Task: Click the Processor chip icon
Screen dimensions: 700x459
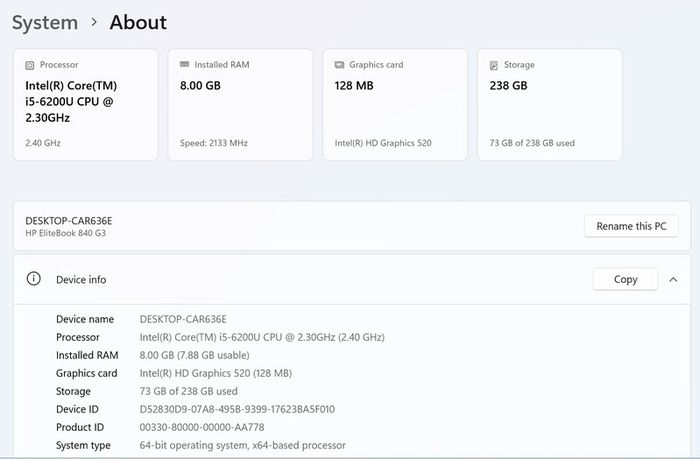Action: [x=29, y=65]
